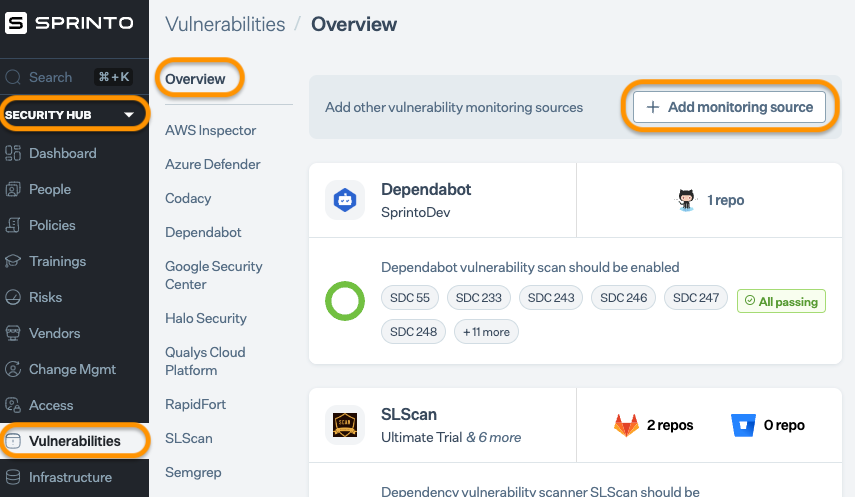Open Halo Security source
The width and height of the screenshot is (855, 497).
(206, 318)
